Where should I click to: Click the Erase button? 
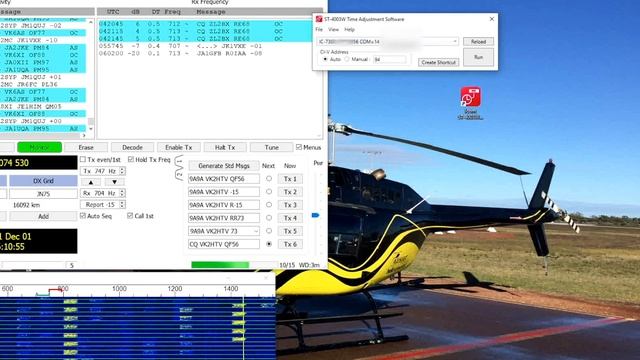click(x=86, y=147)
